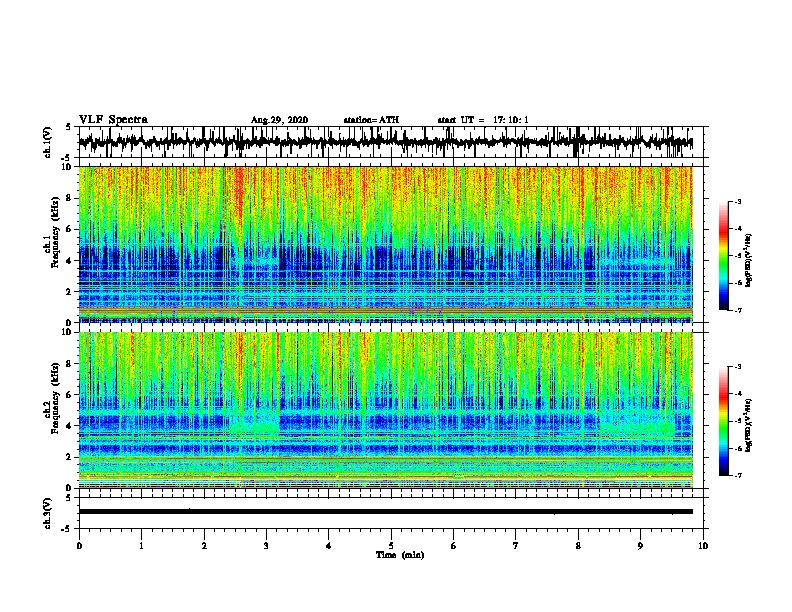The width and height of the screenshot is (792, 612).
Task: Click the ch.1 color scale bar
Action: coord(724,256)
